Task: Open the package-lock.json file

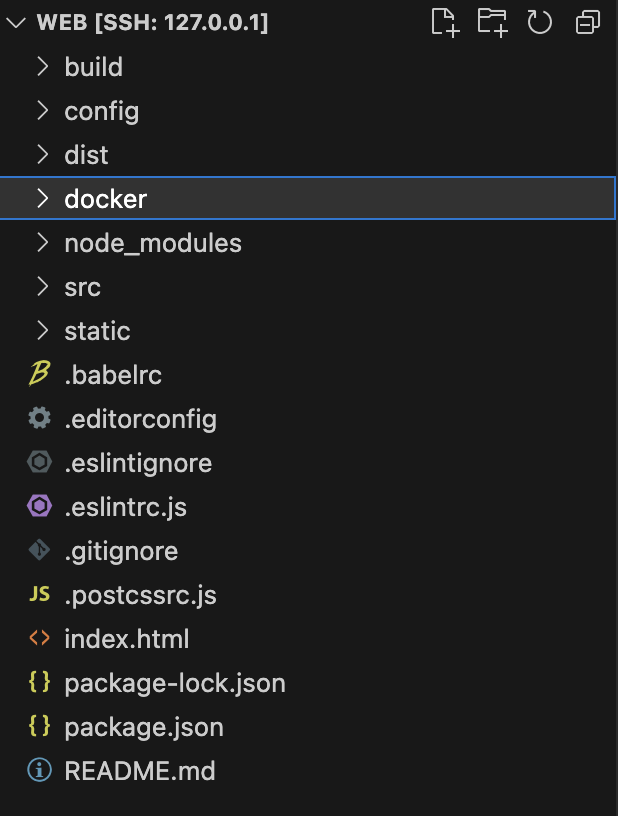Action: [x=175, y=683]
